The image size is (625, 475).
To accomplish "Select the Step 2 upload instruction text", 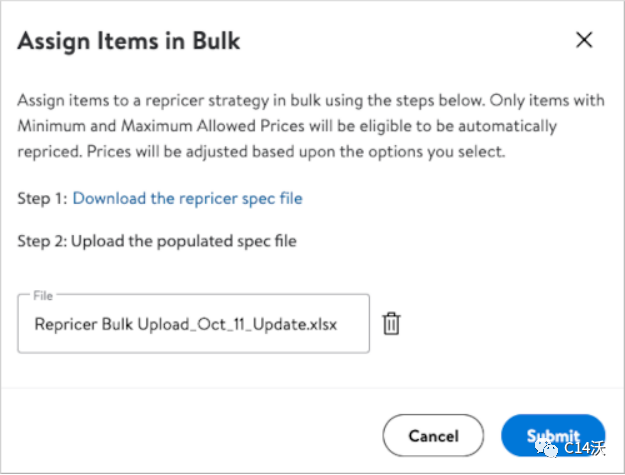I will [157, 240].
